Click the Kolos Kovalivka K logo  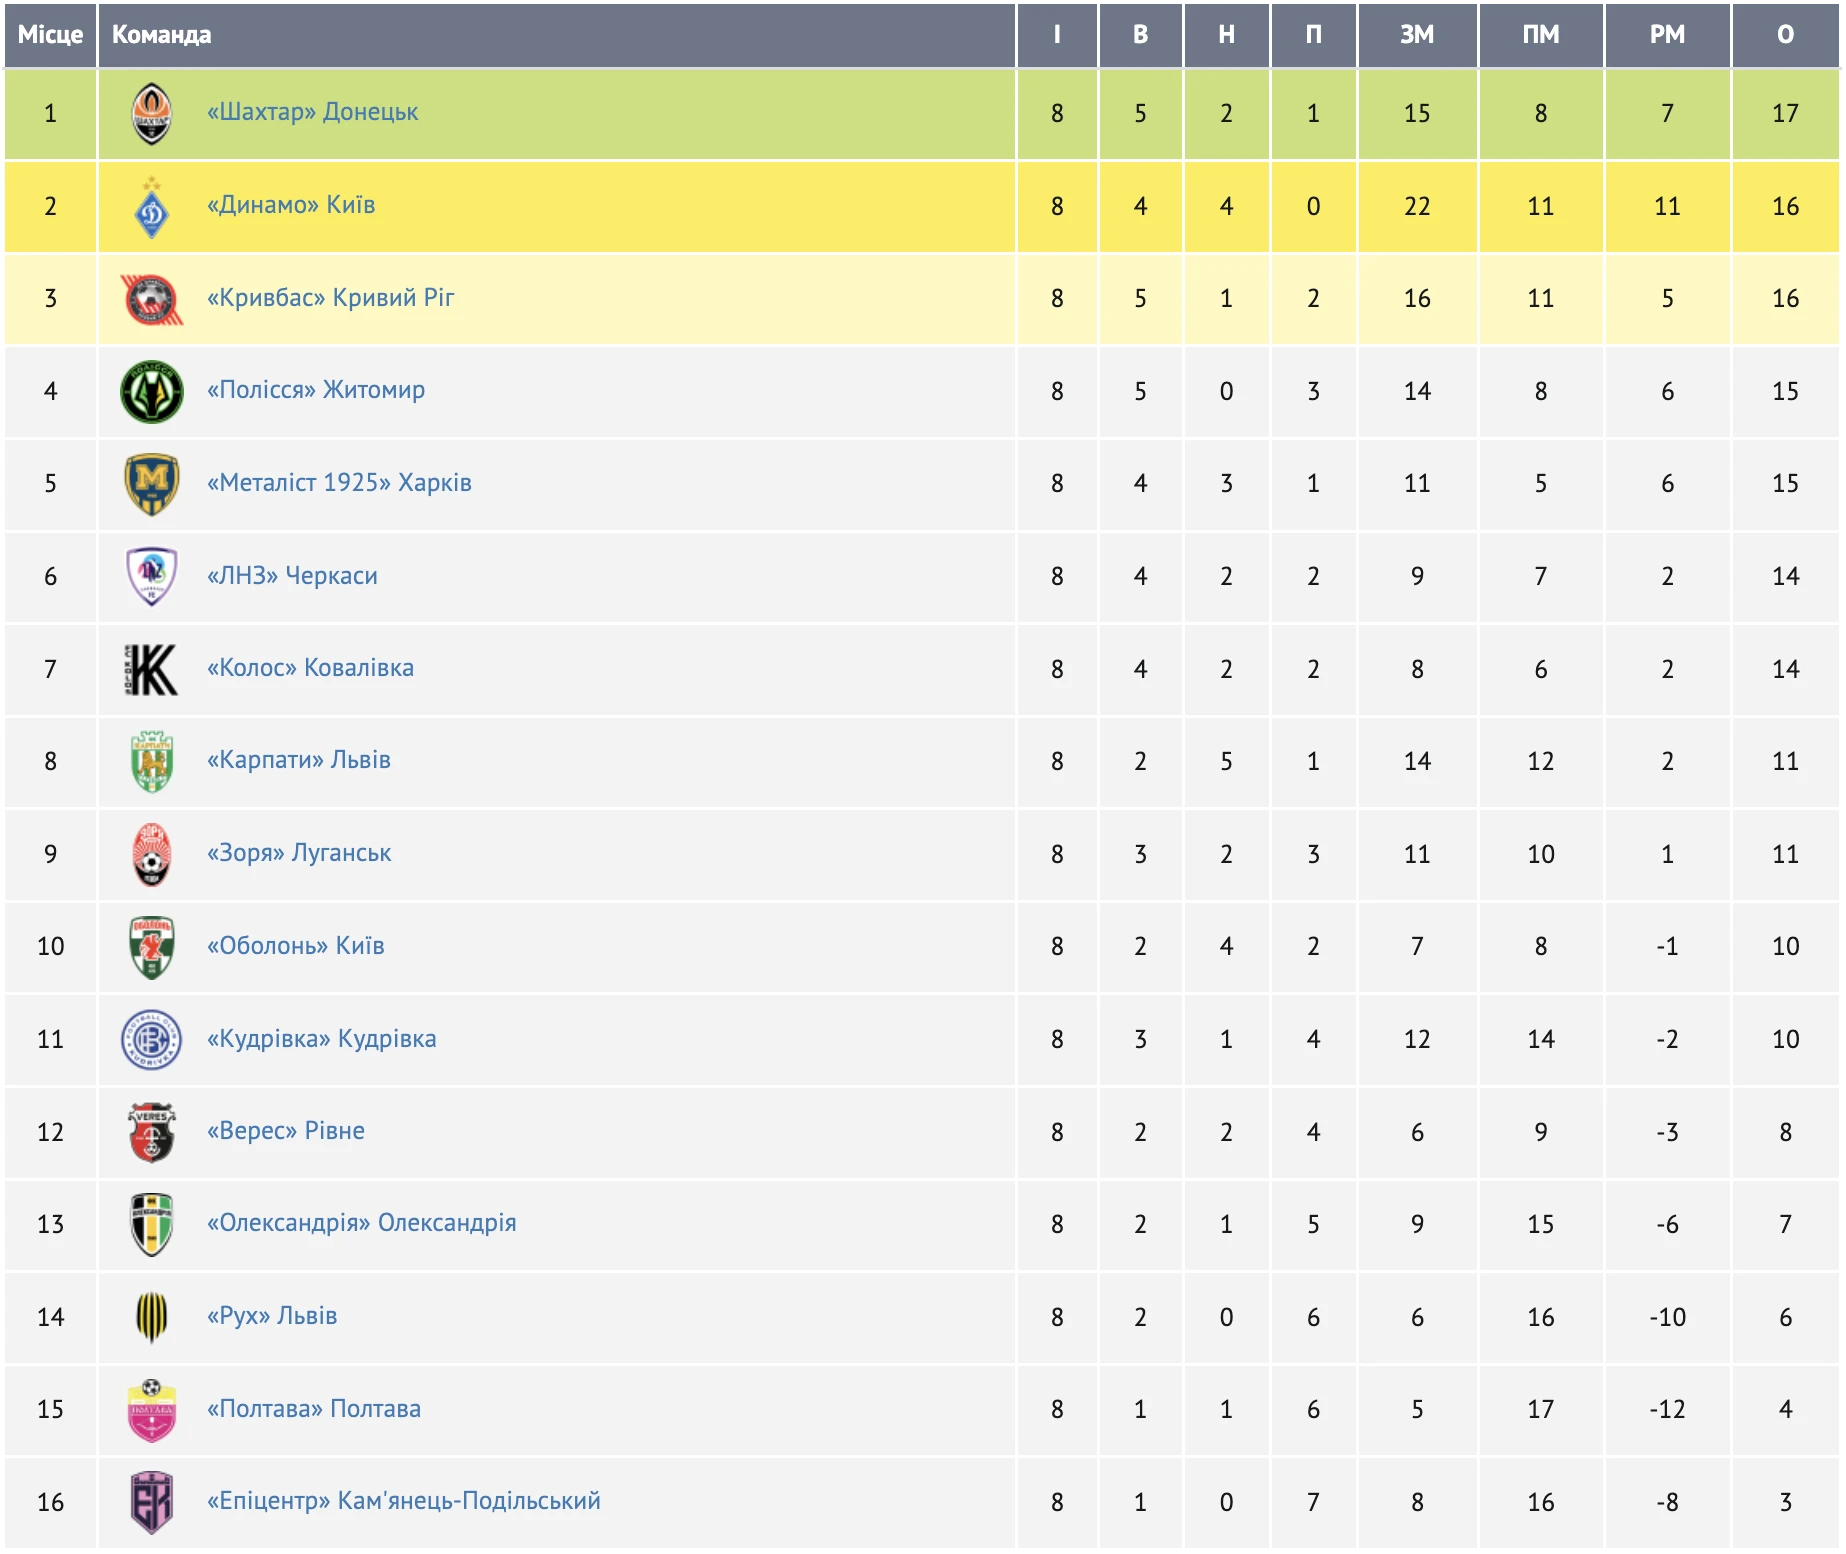[152, 669]
